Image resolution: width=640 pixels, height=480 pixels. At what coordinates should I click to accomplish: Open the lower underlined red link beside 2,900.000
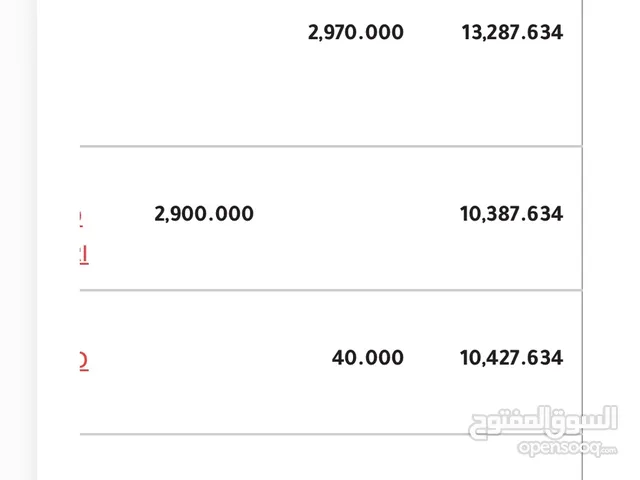(84, 254)
